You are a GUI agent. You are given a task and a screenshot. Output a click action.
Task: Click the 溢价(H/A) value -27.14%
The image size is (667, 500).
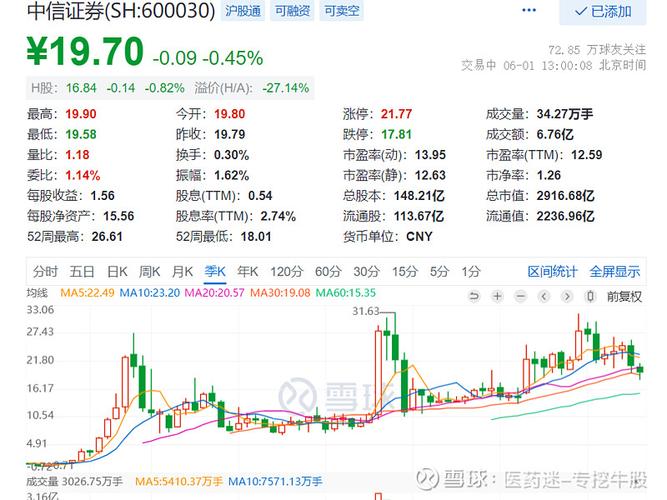tap(285, 88)
